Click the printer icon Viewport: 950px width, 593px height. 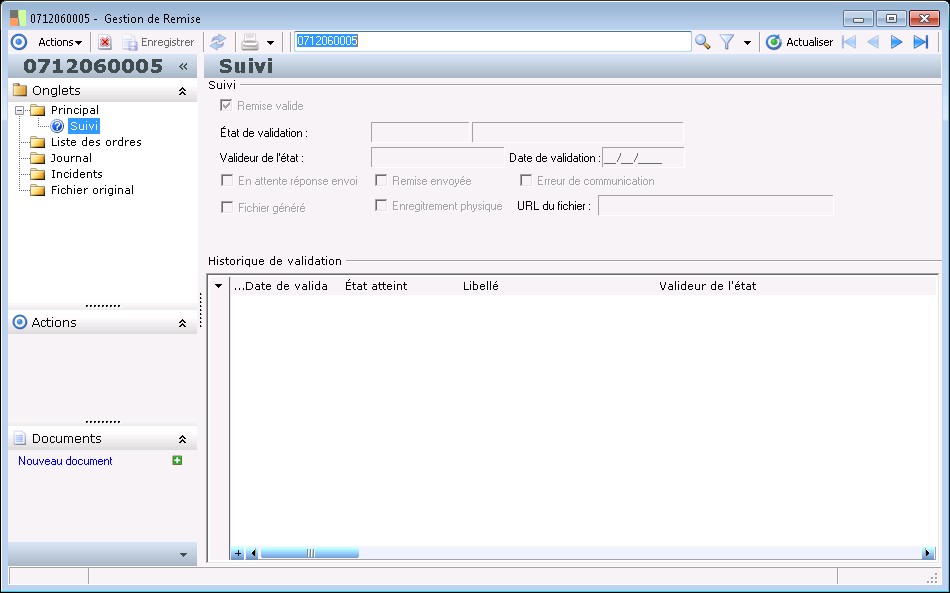(250, 42)
